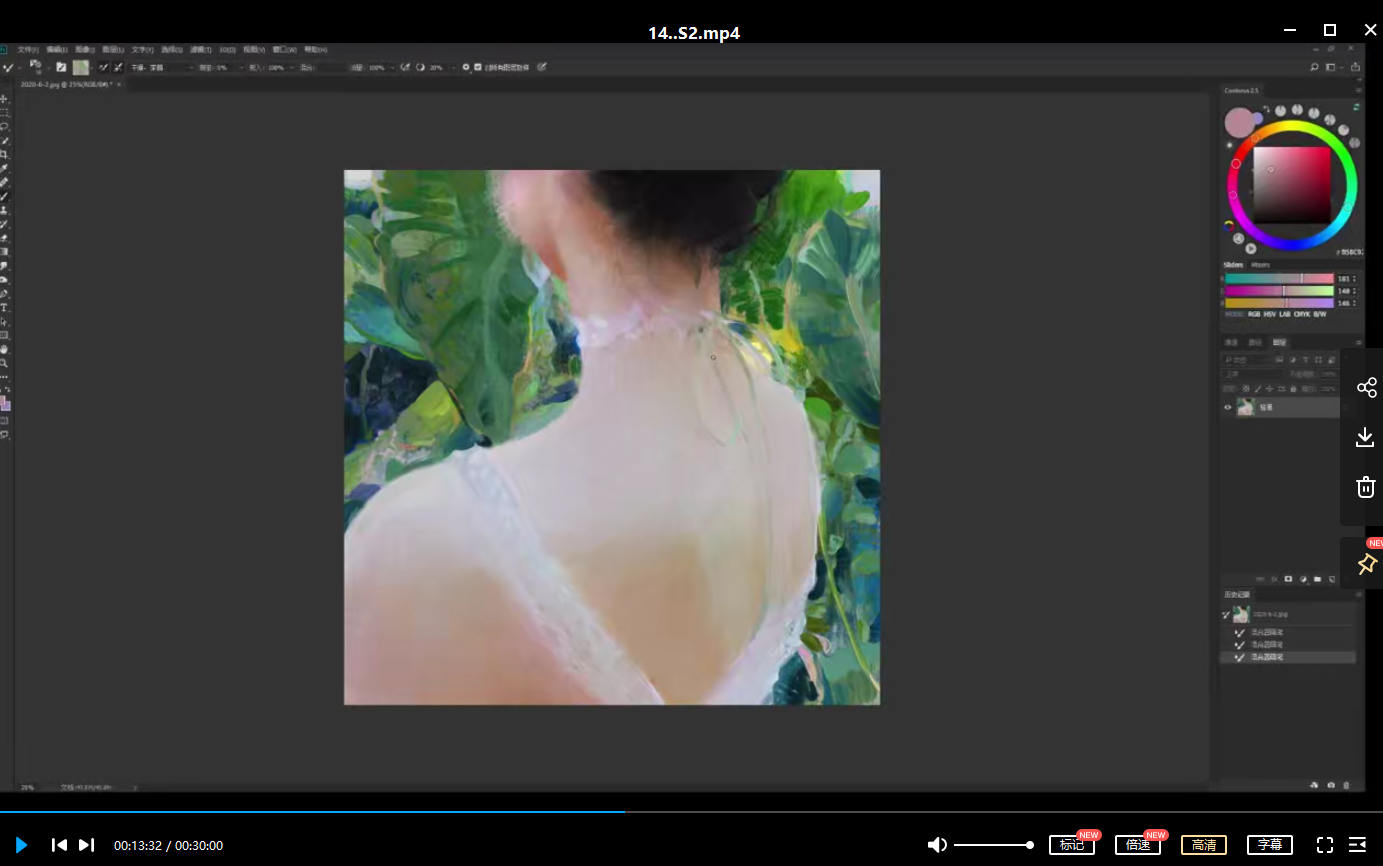Click the volume slider track
Screen dimensions: 1383x866
pos(992,845)
